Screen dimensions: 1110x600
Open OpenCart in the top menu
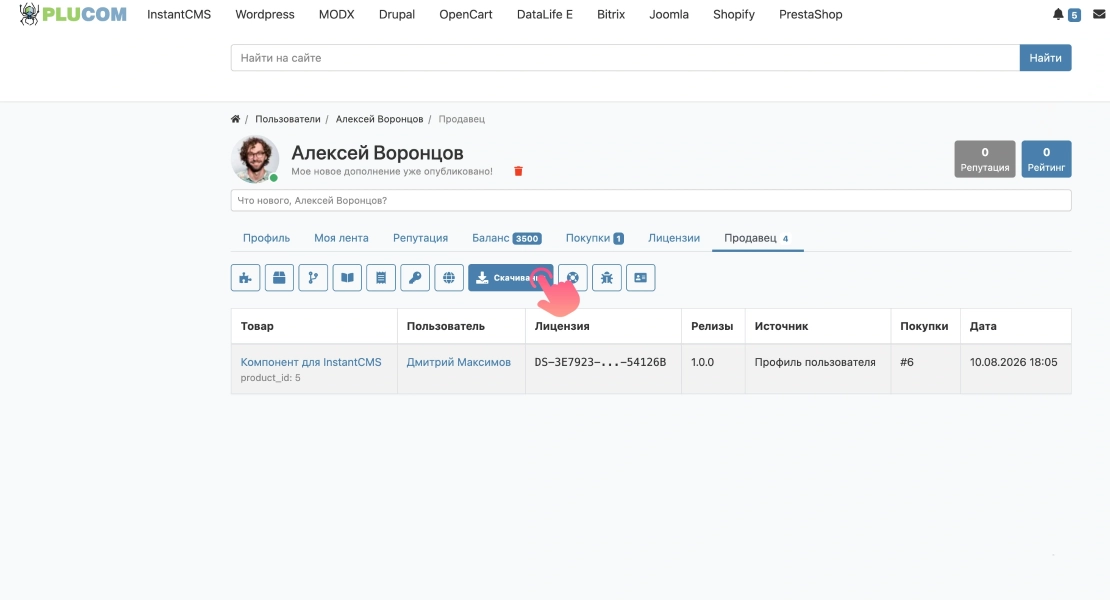[466, 14]
